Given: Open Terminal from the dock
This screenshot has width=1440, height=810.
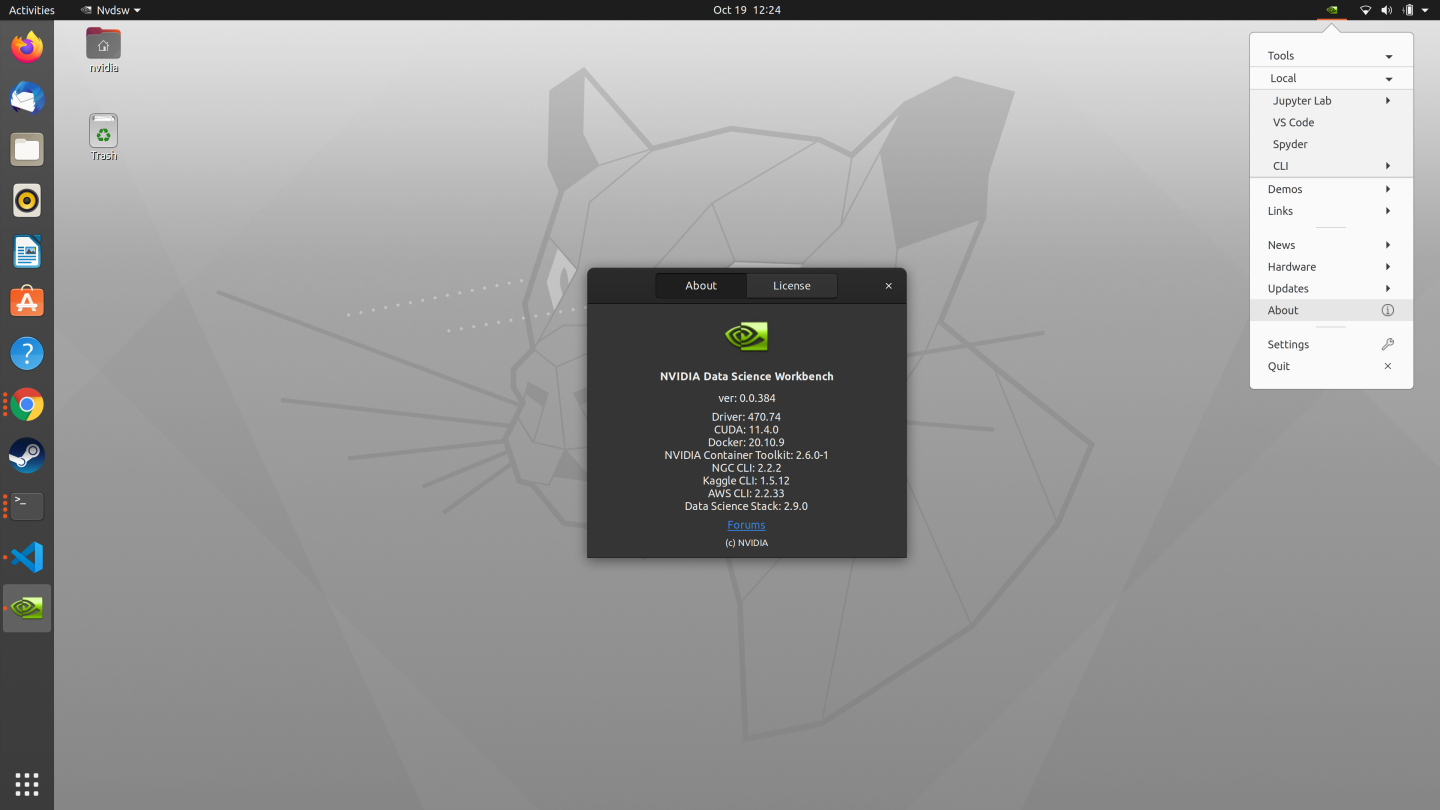Looking at the screenshot, I should click(x=27, y=506).
